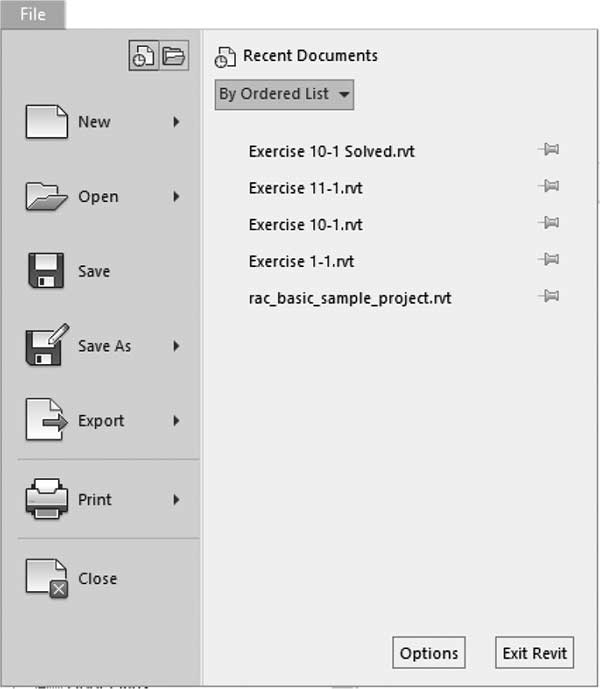Click the Exit Revit button
Screen dimensions: 600x689
click(x=535, y=653)
